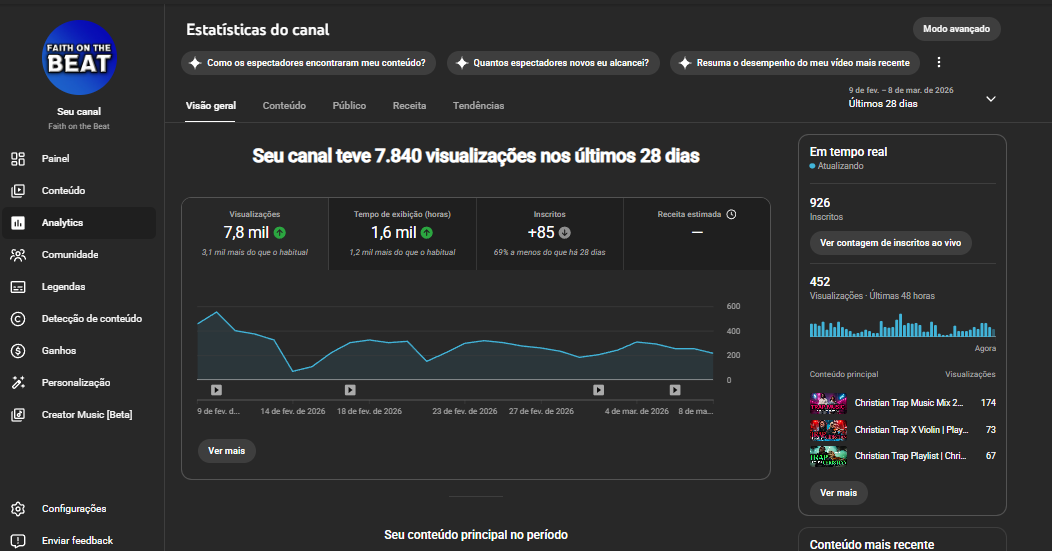Open the Painel dashboard icon
Viewport: 1052px width, 551px height.
click(x=18, y=158)
